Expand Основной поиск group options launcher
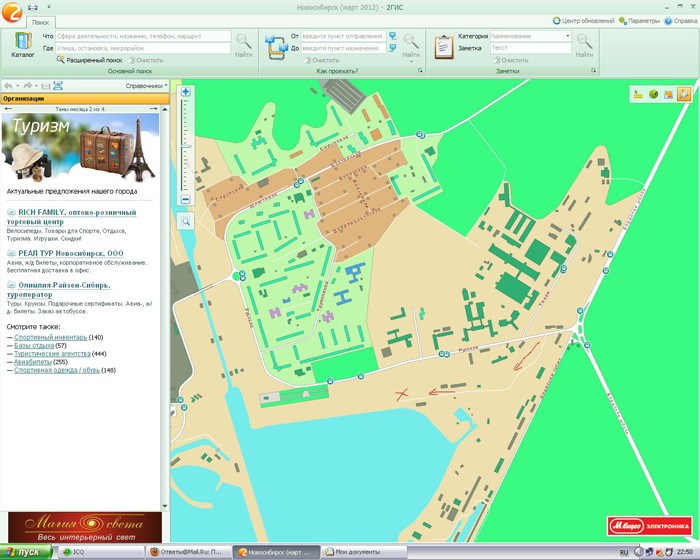The image size is (700, 560). tap(252, 72)
